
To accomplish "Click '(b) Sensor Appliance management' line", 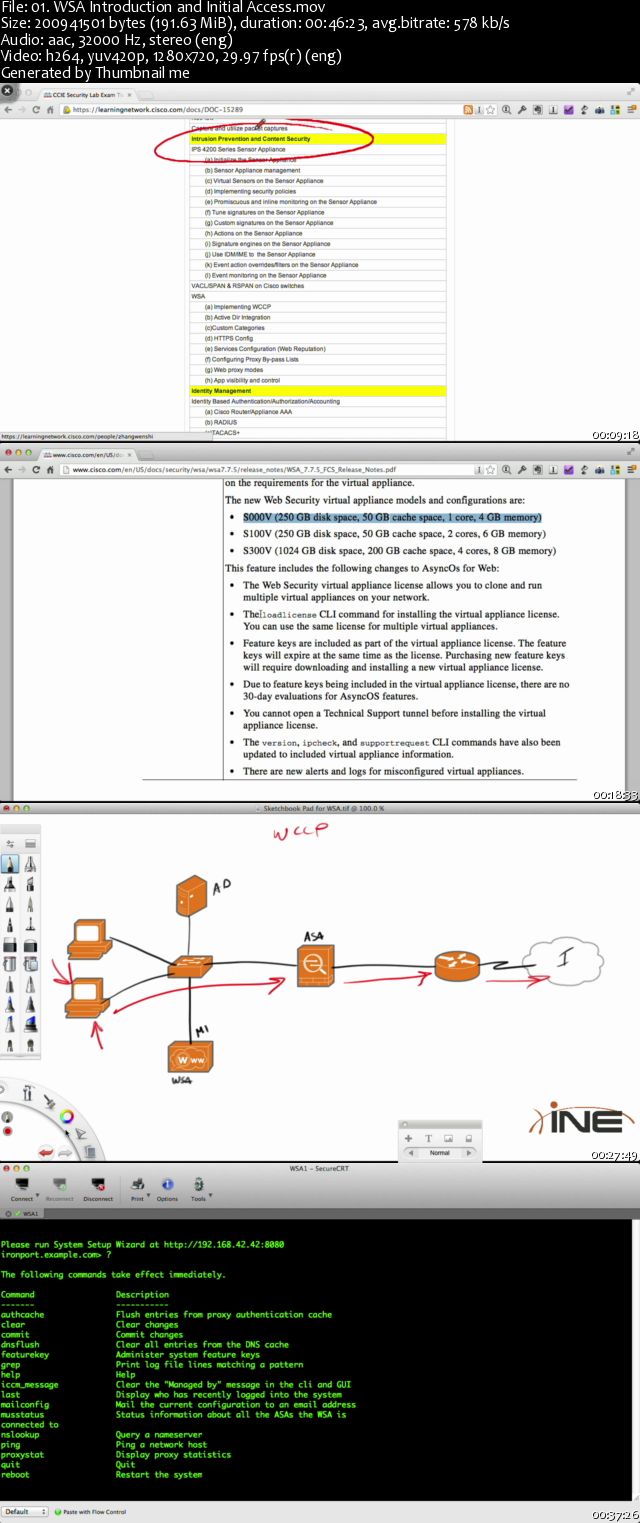I will [x=252, y=170].
